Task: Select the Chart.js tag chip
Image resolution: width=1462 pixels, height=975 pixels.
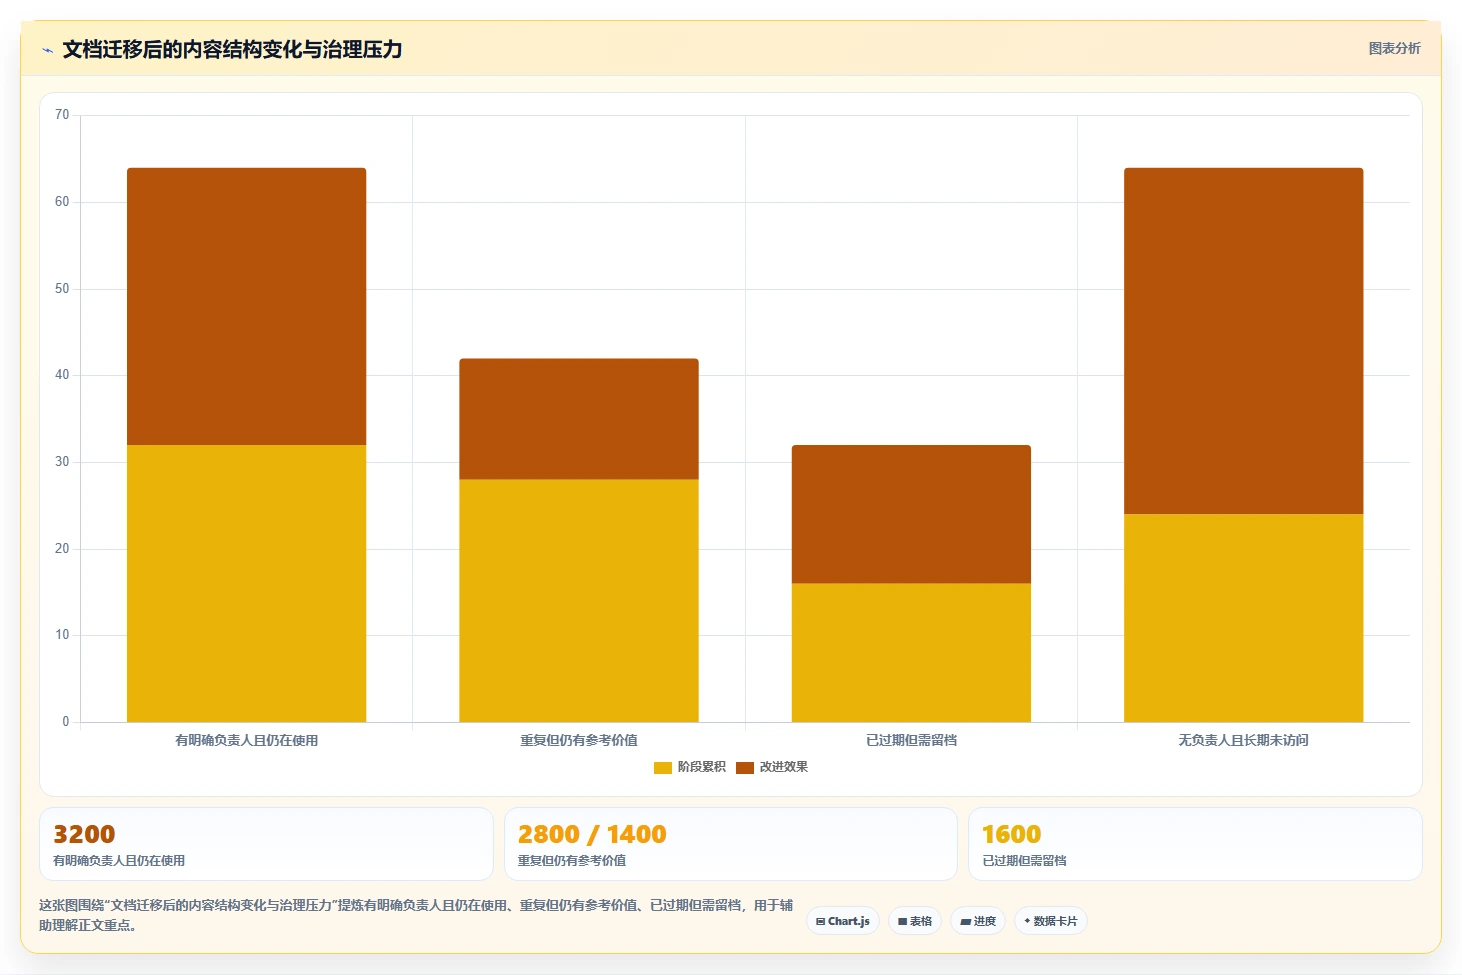Action: point(843,921)
